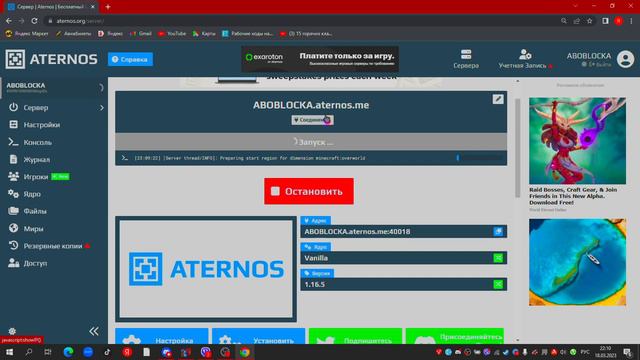
Task: Open the Серверы servers list
Action: point(466,59)
